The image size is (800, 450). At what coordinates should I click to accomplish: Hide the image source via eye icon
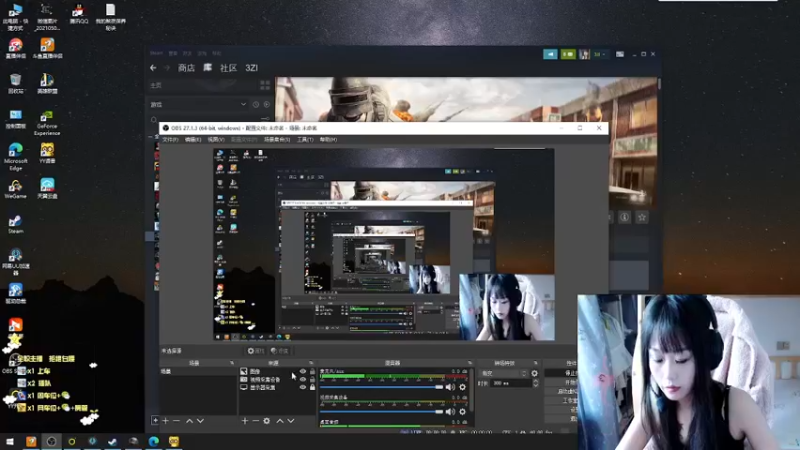pos(303,371)
